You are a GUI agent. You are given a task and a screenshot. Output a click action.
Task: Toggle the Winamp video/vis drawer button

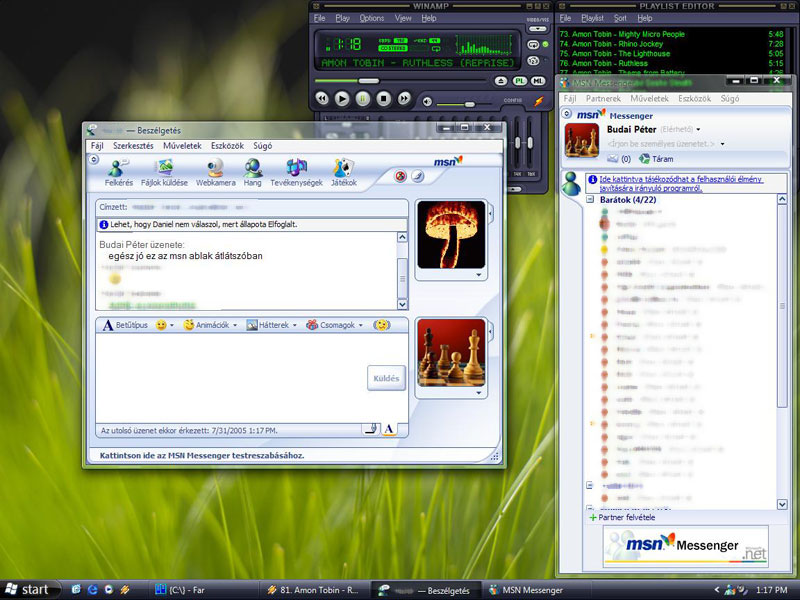[x=537, y=29]
